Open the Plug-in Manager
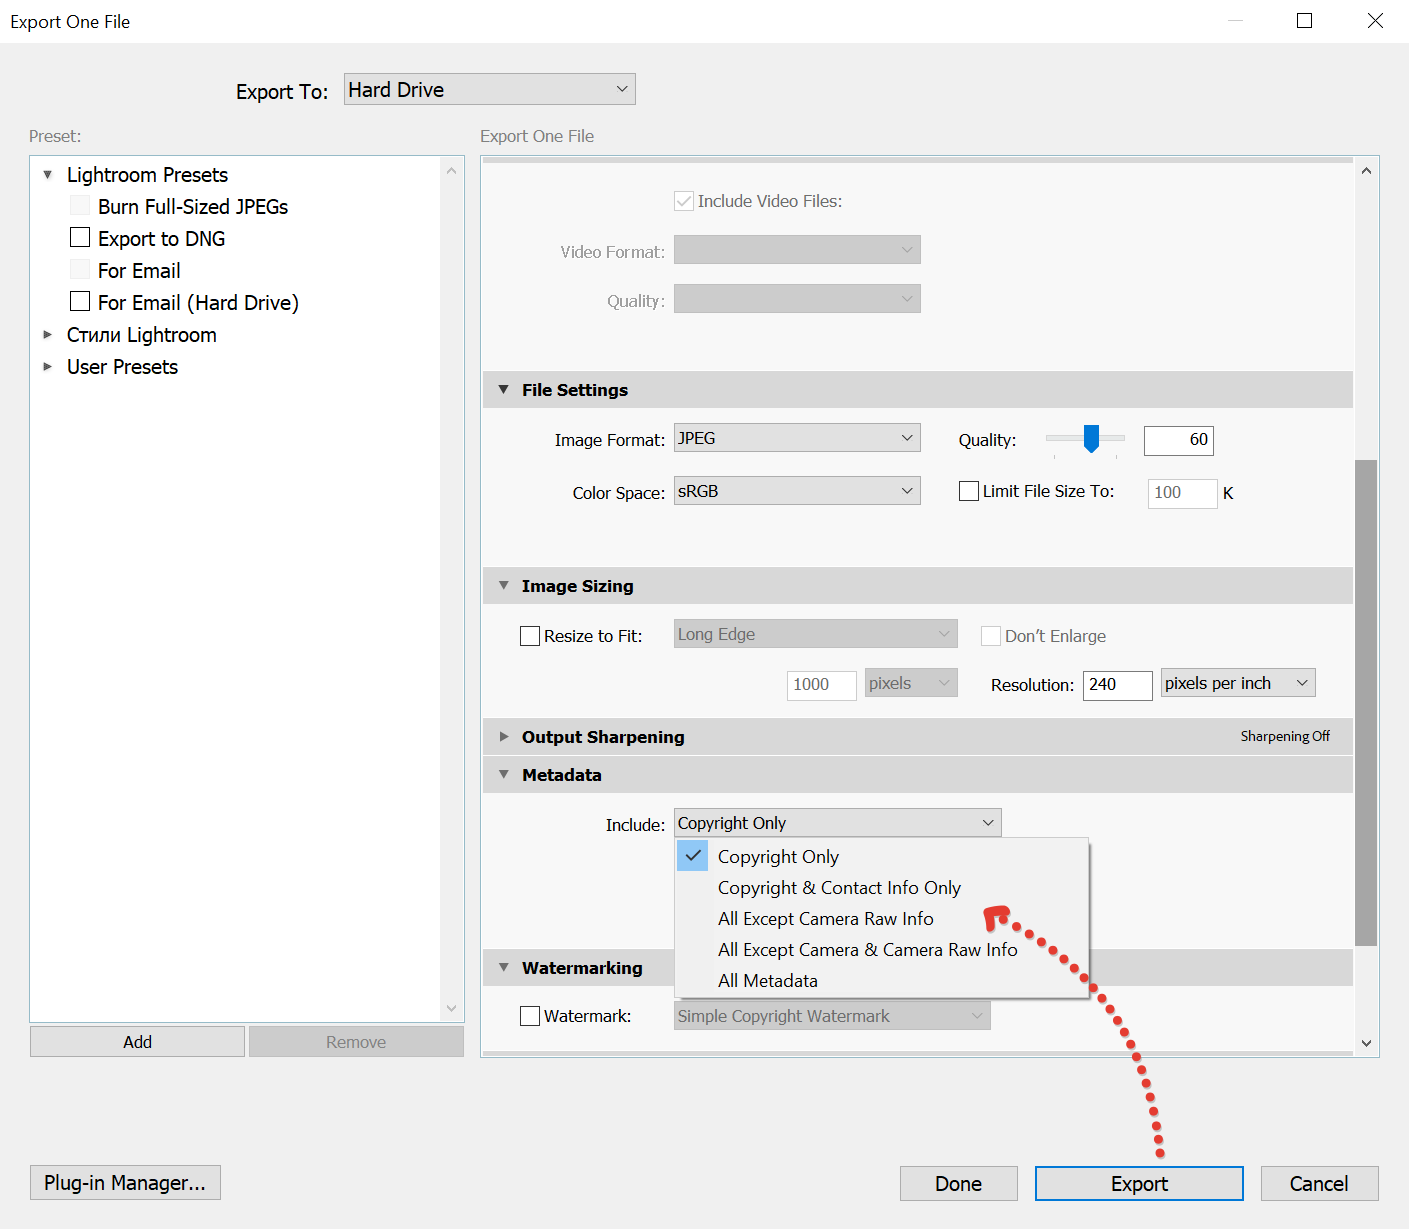Image resolution: width=1409 pixels, height=1229 pixels. click(x=125, y=1183)
